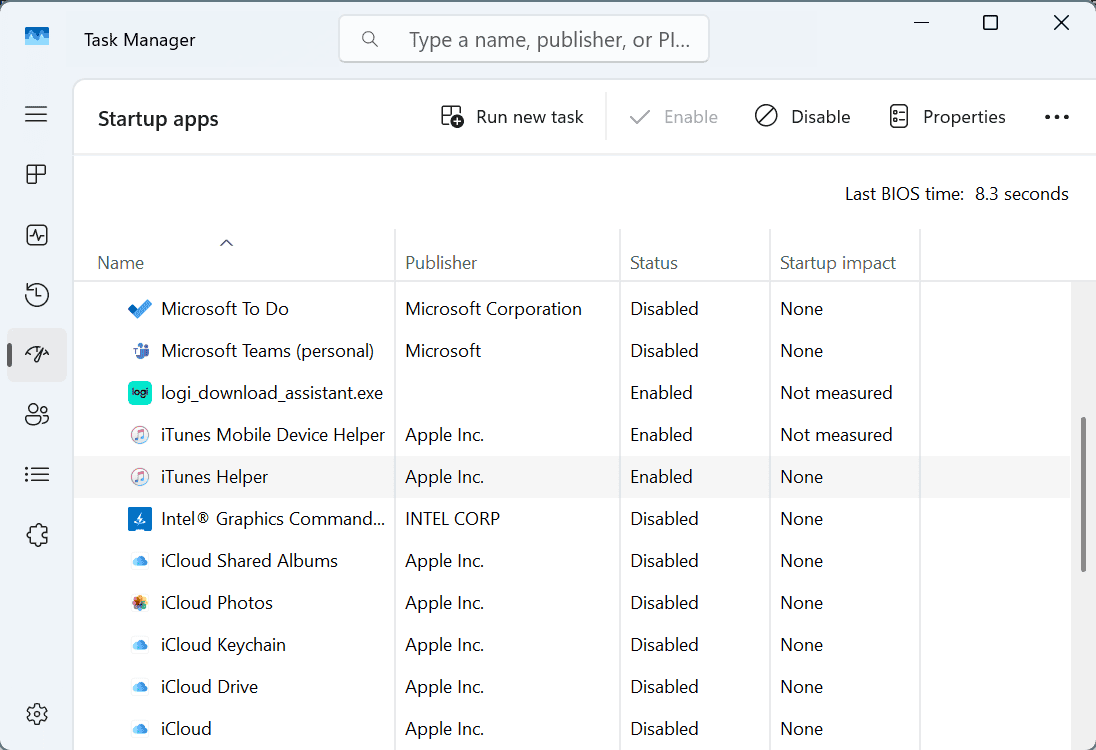Click the Enable toolbar button
The height and width of the screenshot is (750, 1096).
[674, 117]
